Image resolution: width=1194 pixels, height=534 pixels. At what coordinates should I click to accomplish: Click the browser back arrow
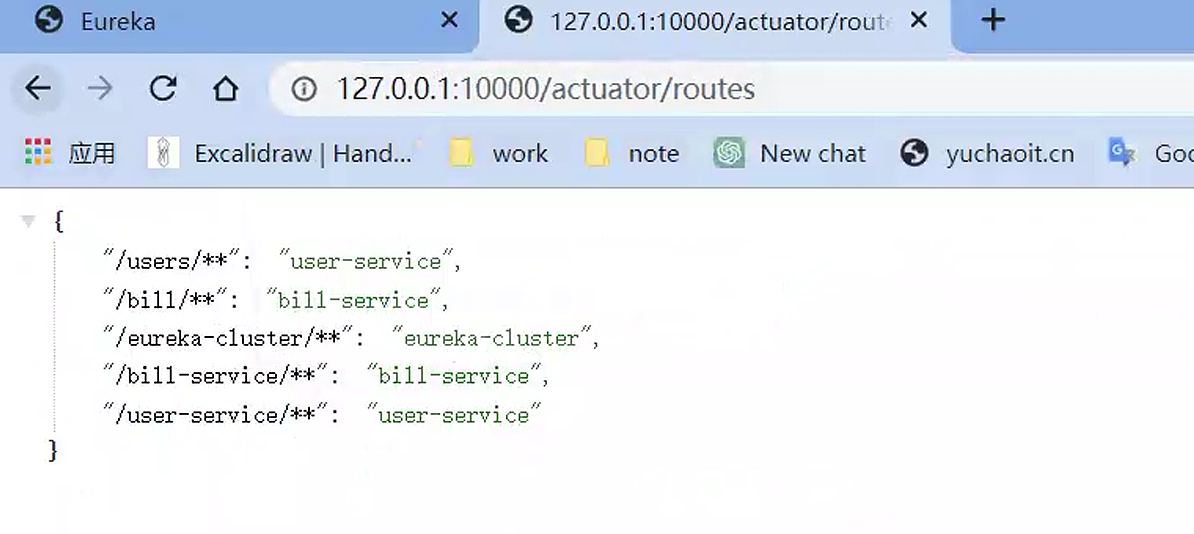tap(38, 89)
